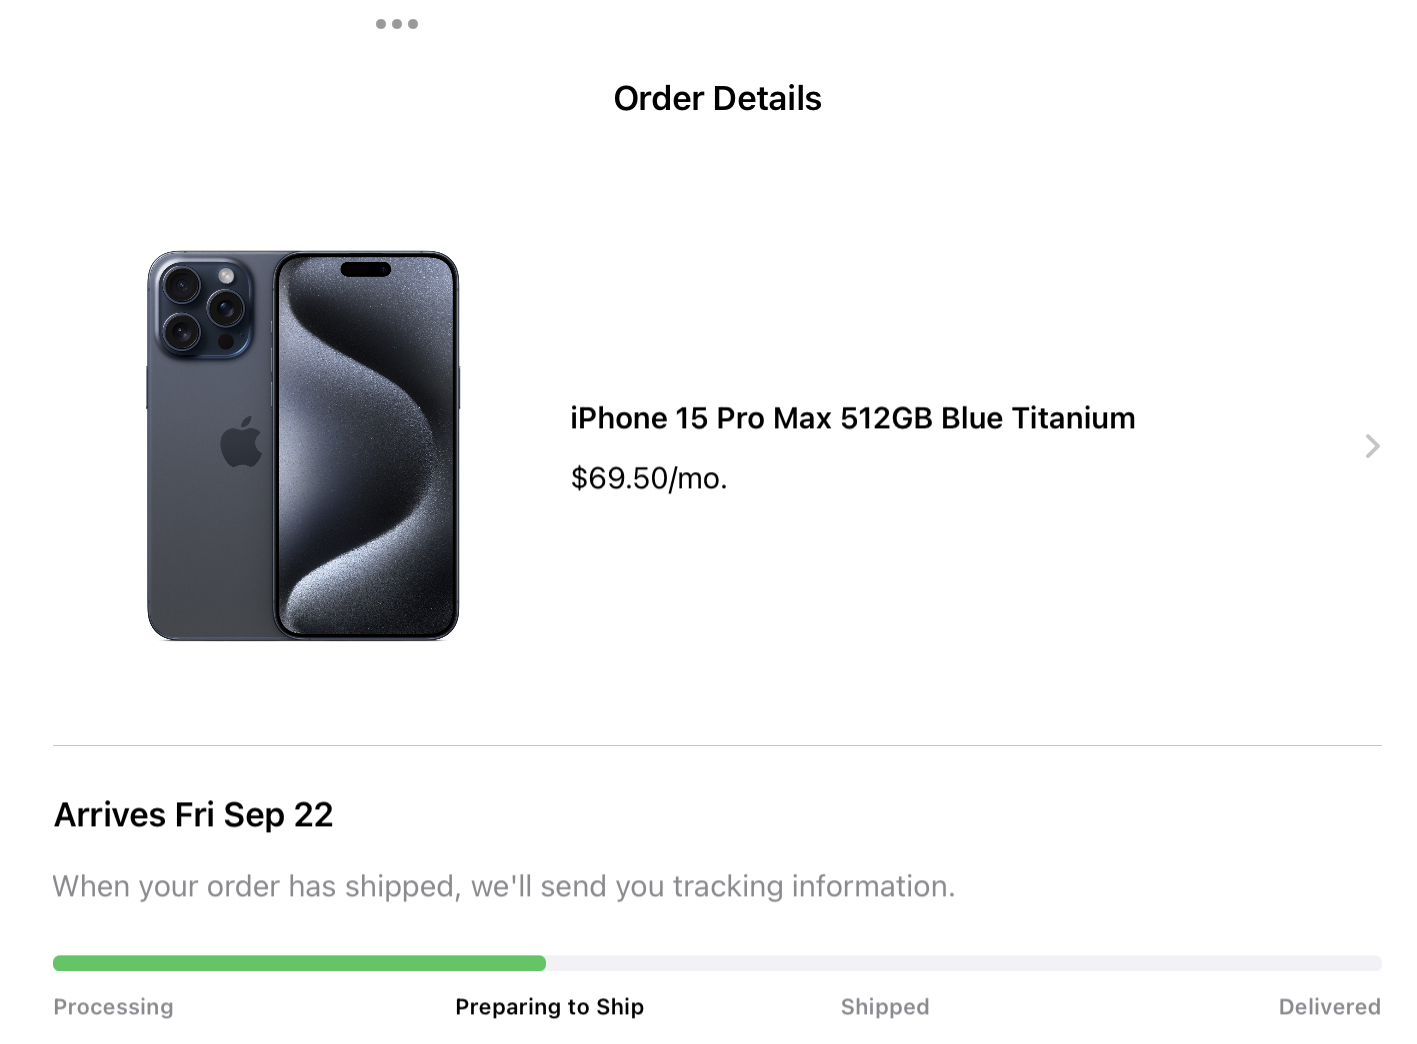Select iPhone 15 Pro Max 512GB Blue Titanium title
1417x1044 pixels.
click(852, 418)
